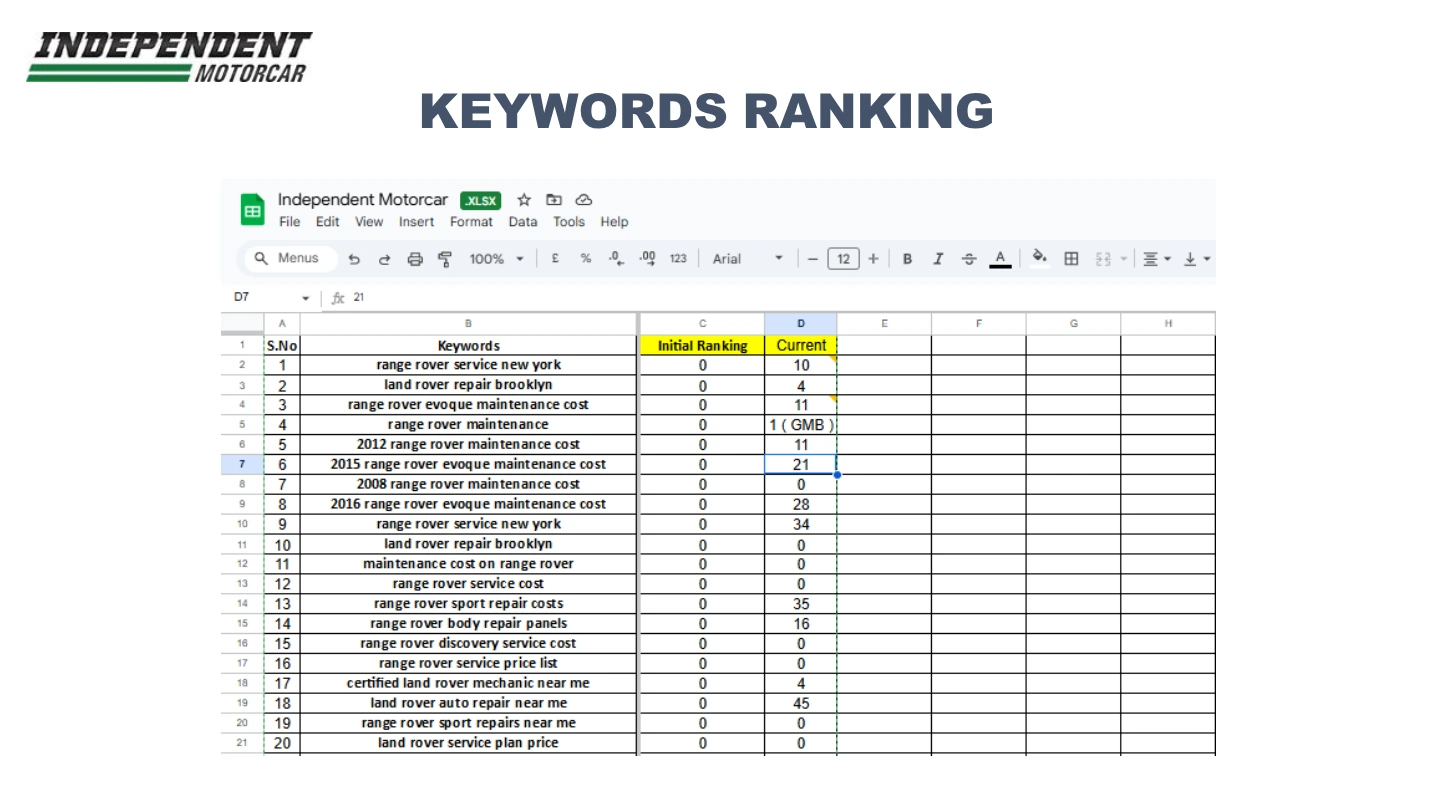Screen dimensions: 1440x810
Task: Activate the paint format tool
Action: click(x=445, y=259)
